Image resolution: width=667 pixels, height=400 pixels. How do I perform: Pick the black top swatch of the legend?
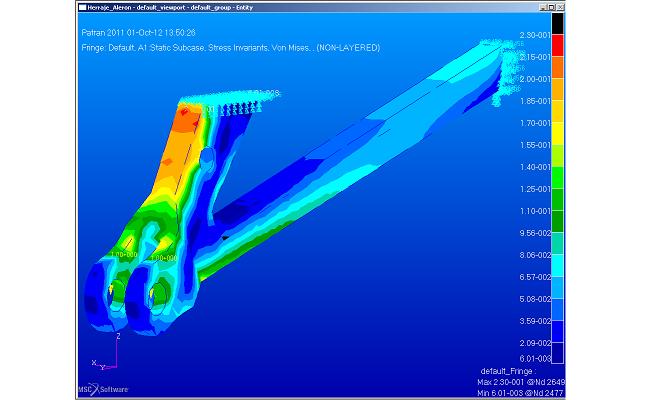click(558, 24)
